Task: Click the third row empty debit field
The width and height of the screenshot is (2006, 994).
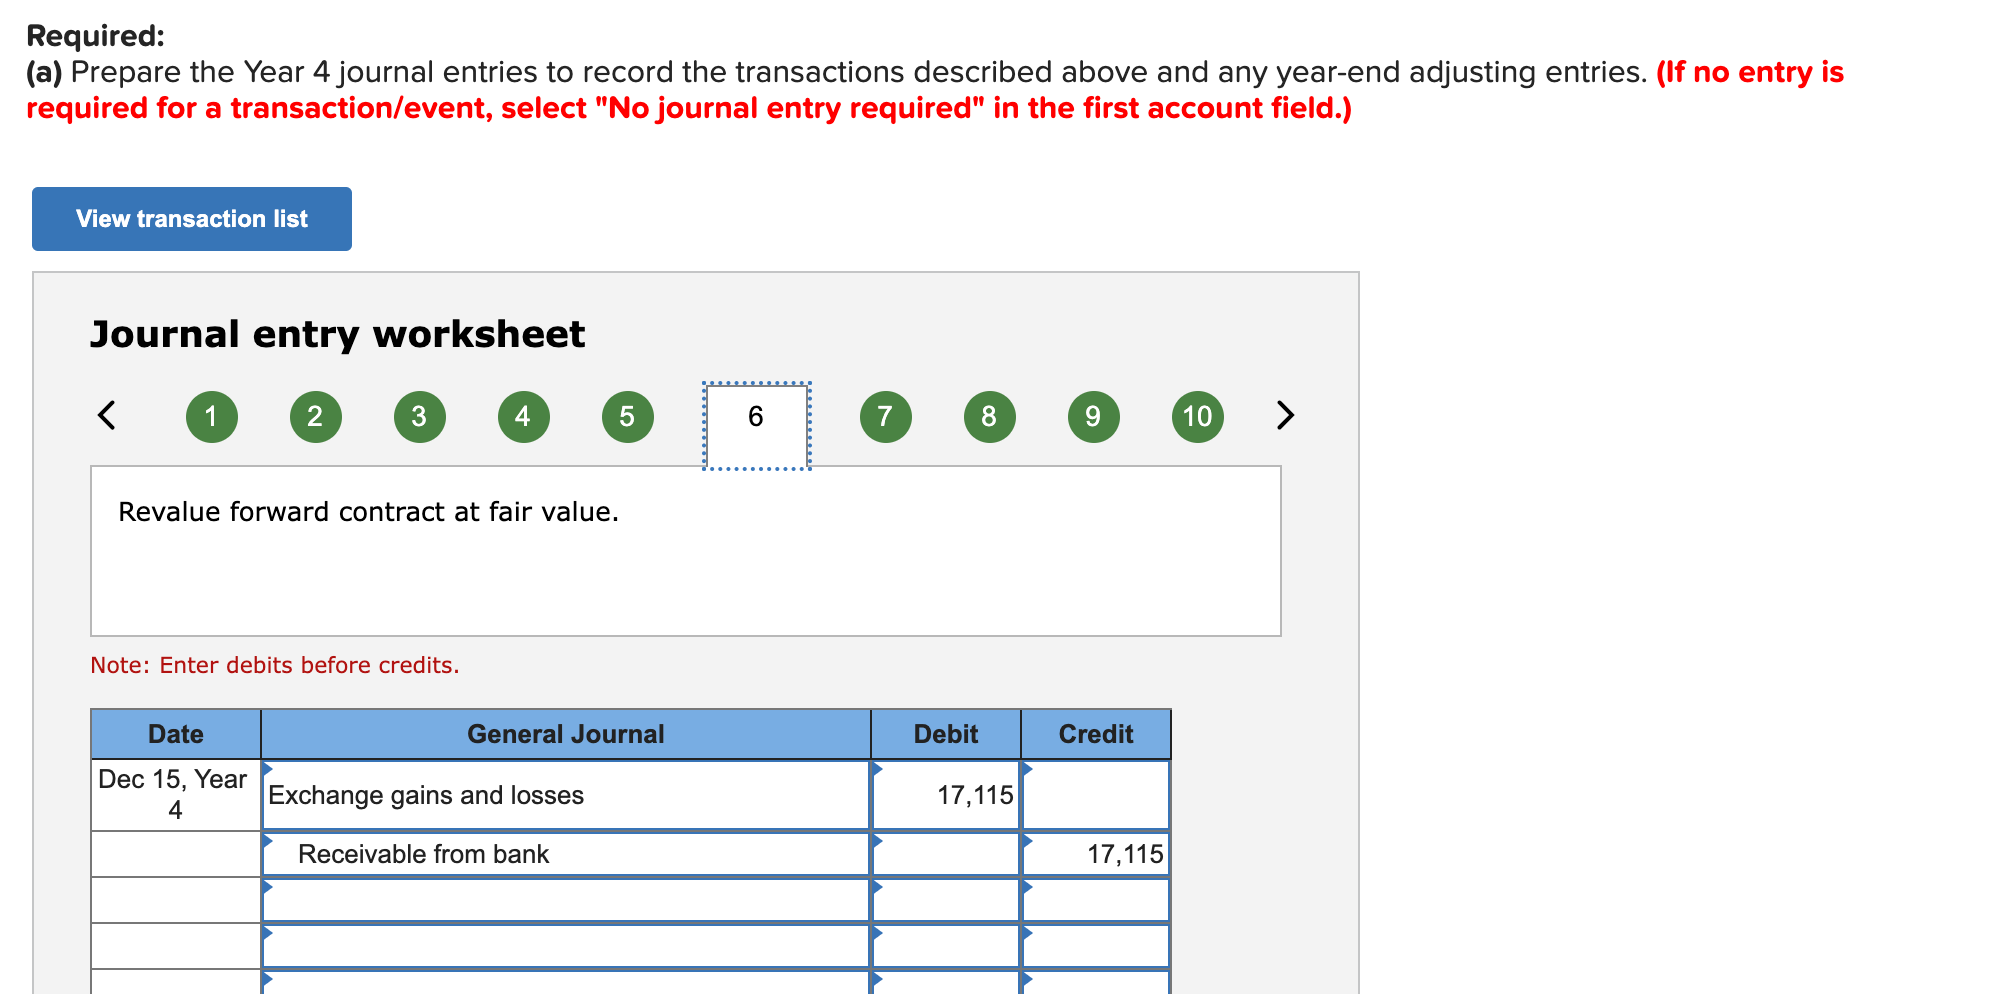Action: (946, 900)
